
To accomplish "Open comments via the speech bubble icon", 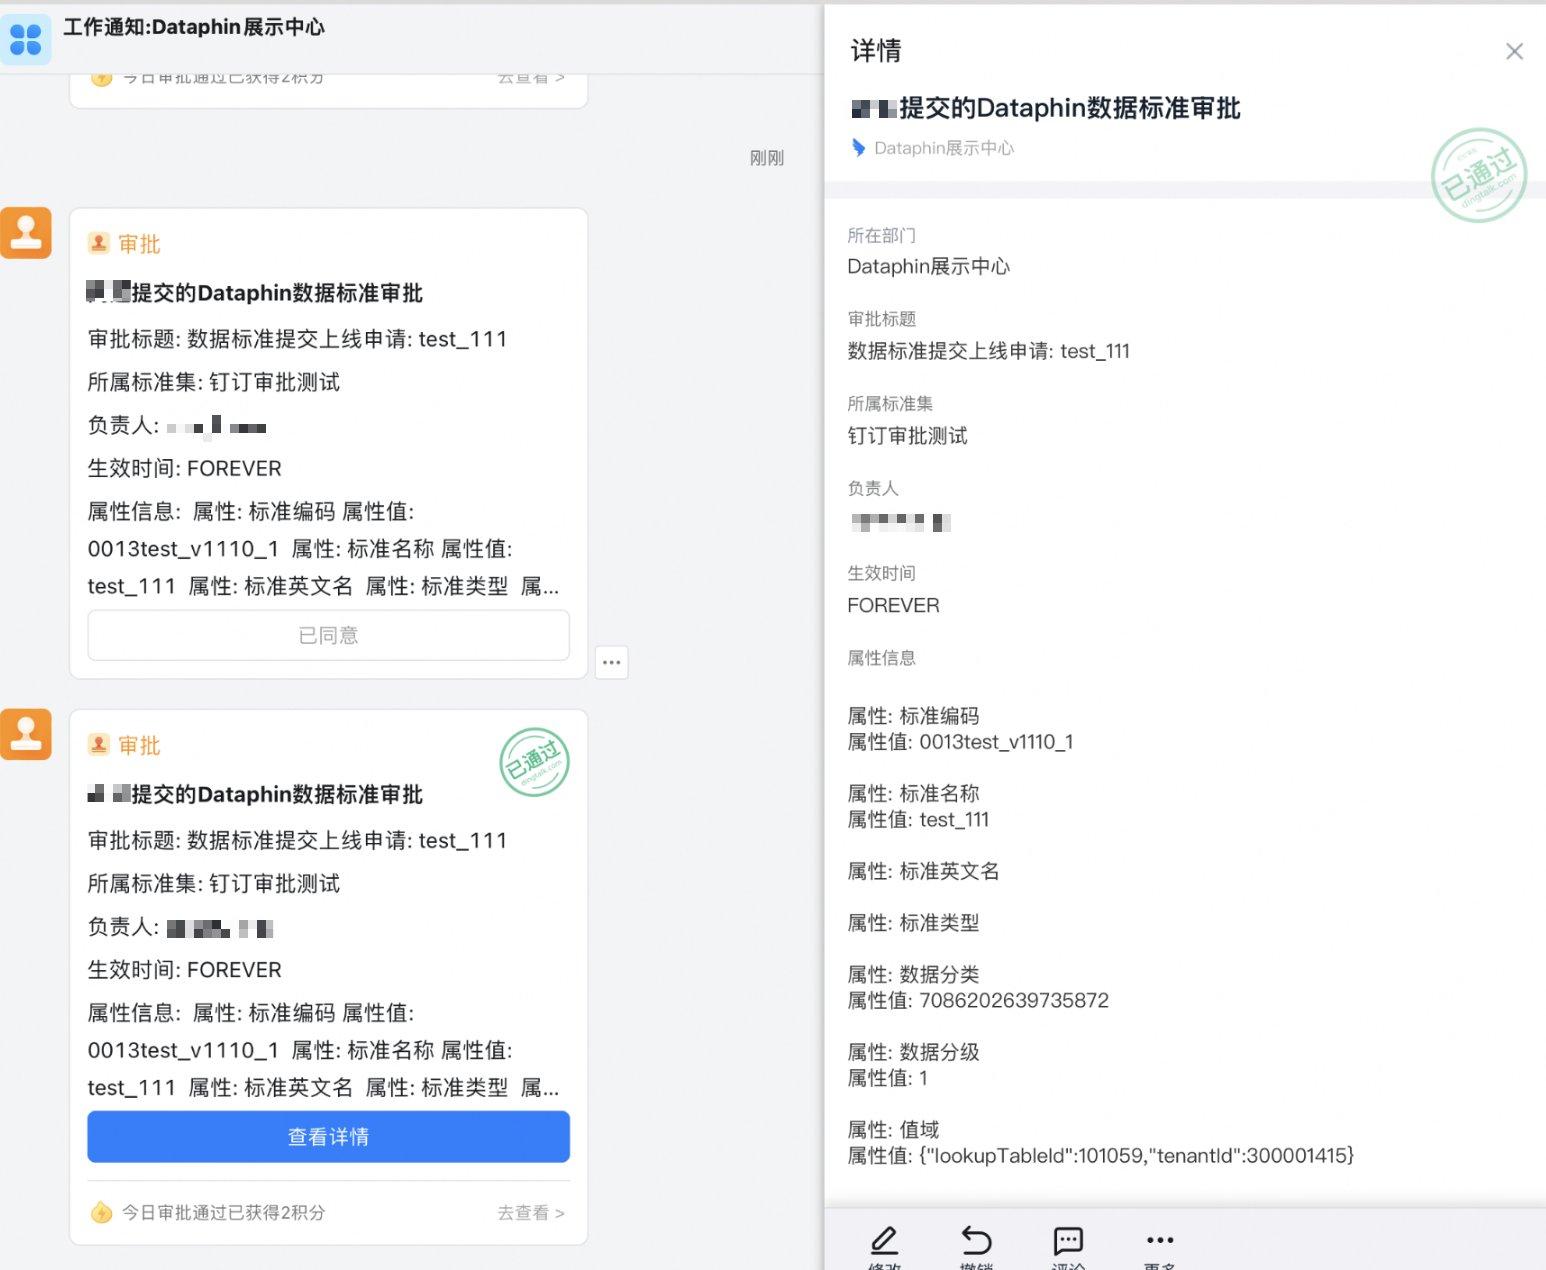I will click(1068, 1241).
